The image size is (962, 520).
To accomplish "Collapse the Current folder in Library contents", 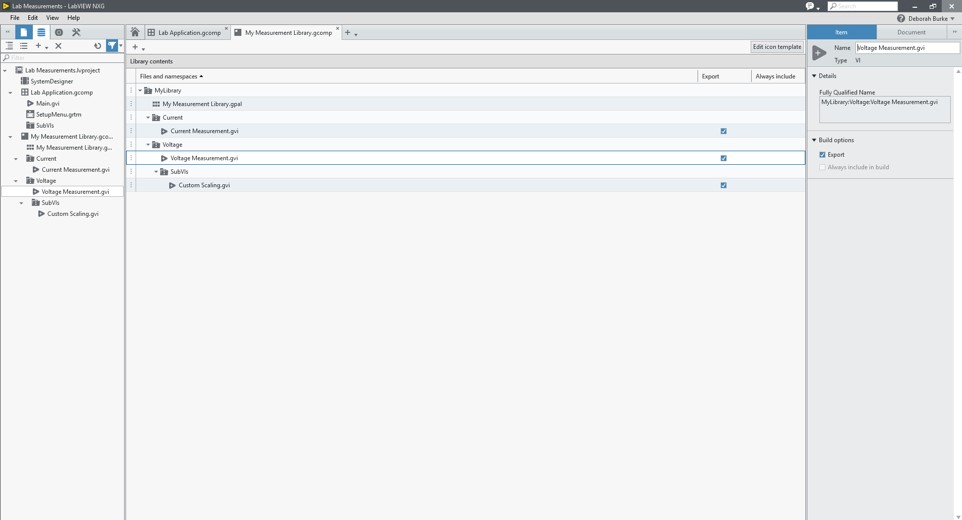I will [148, 117].
